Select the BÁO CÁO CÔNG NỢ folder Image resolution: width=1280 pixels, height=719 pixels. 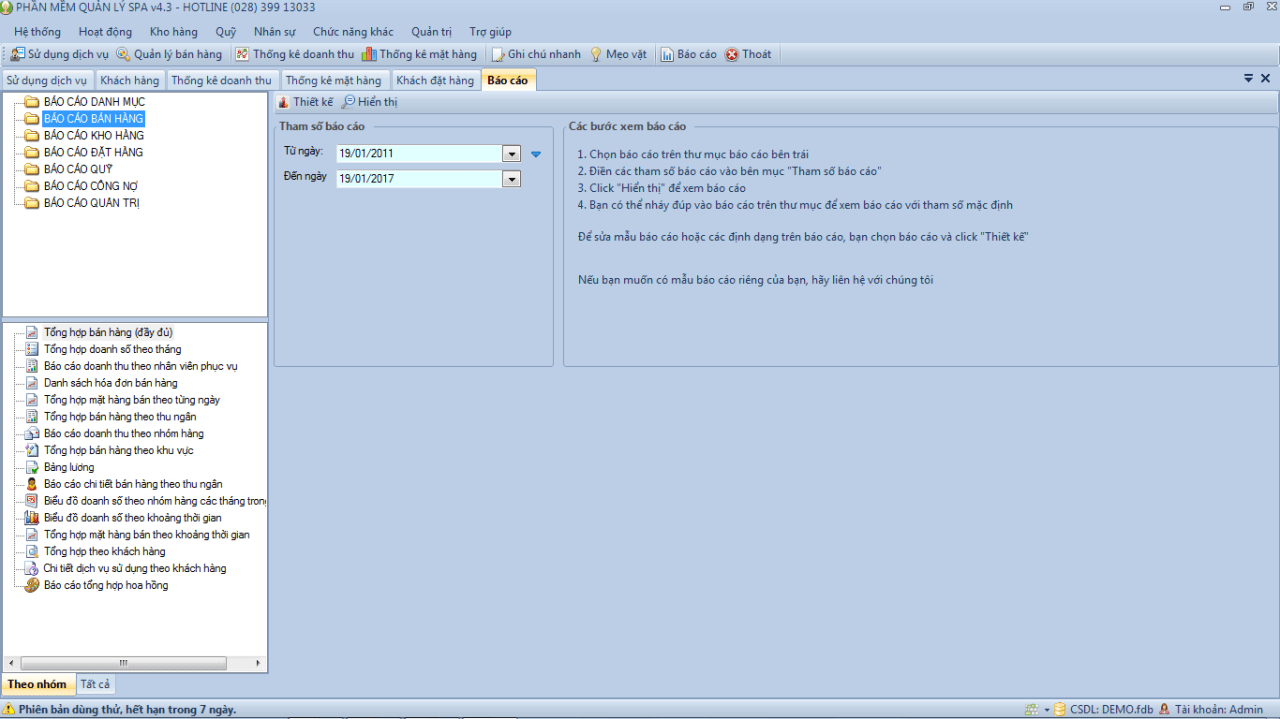(x=91, y=186)
